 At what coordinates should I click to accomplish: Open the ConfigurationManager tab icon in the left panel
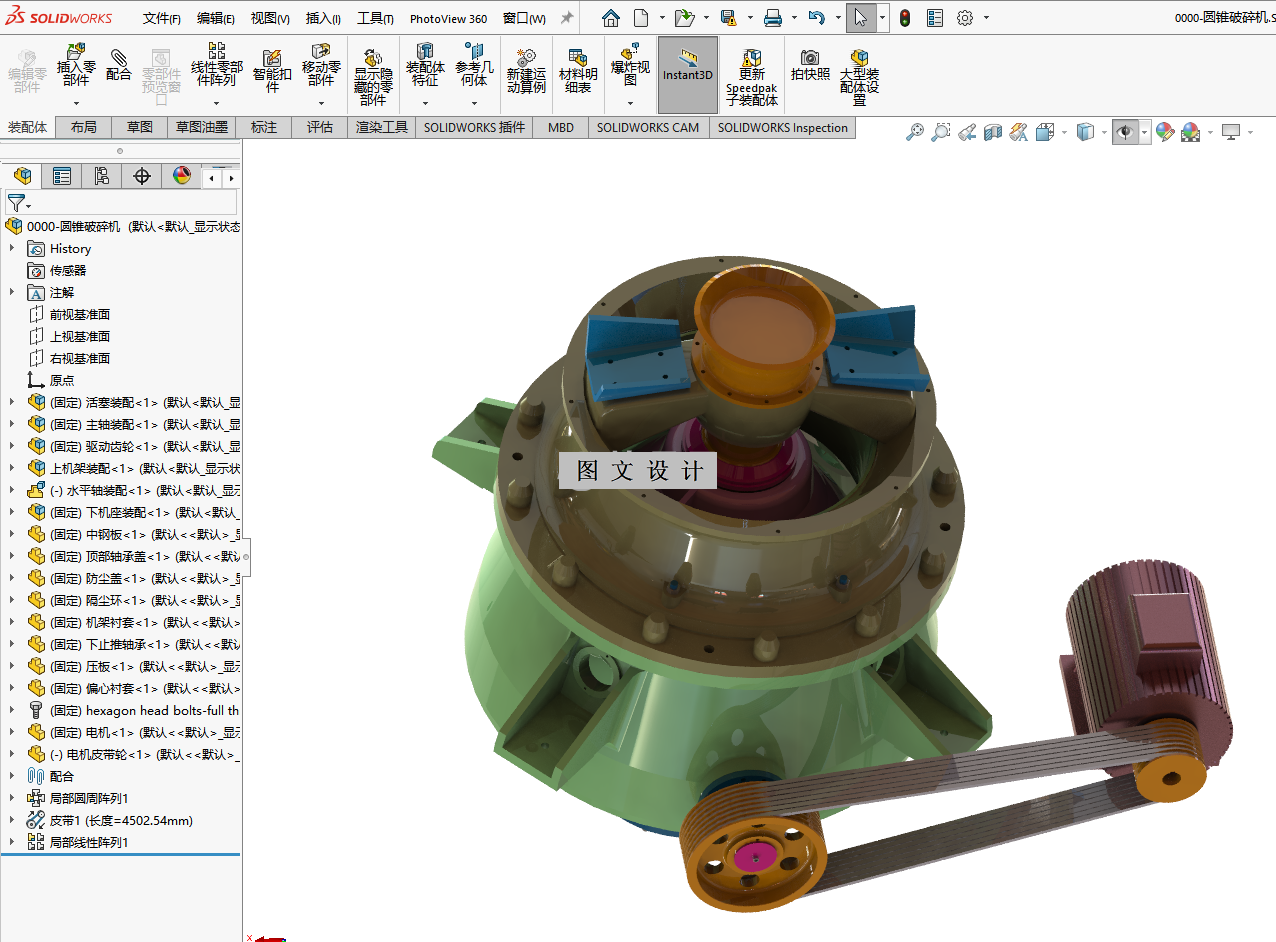point(102,177)
